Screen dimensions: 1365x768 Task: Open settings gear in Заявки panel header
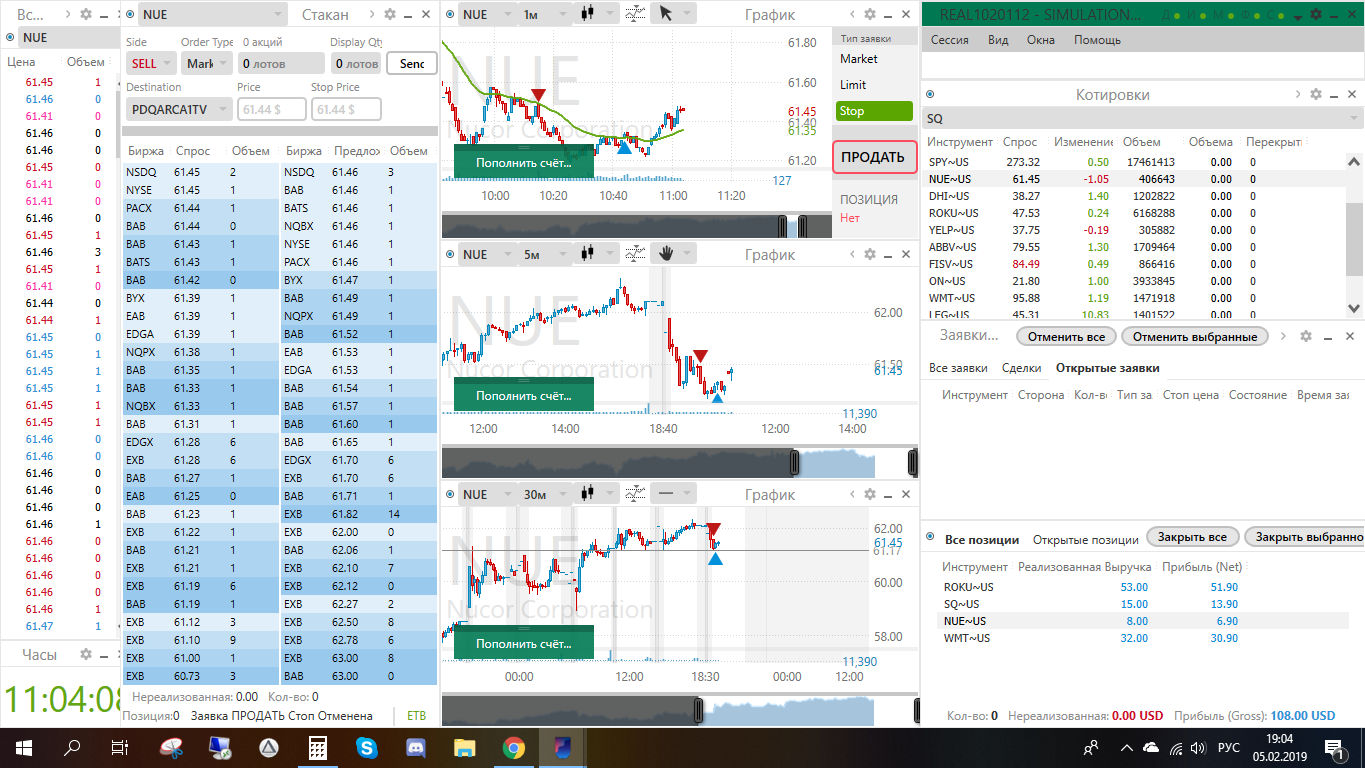1305,336
